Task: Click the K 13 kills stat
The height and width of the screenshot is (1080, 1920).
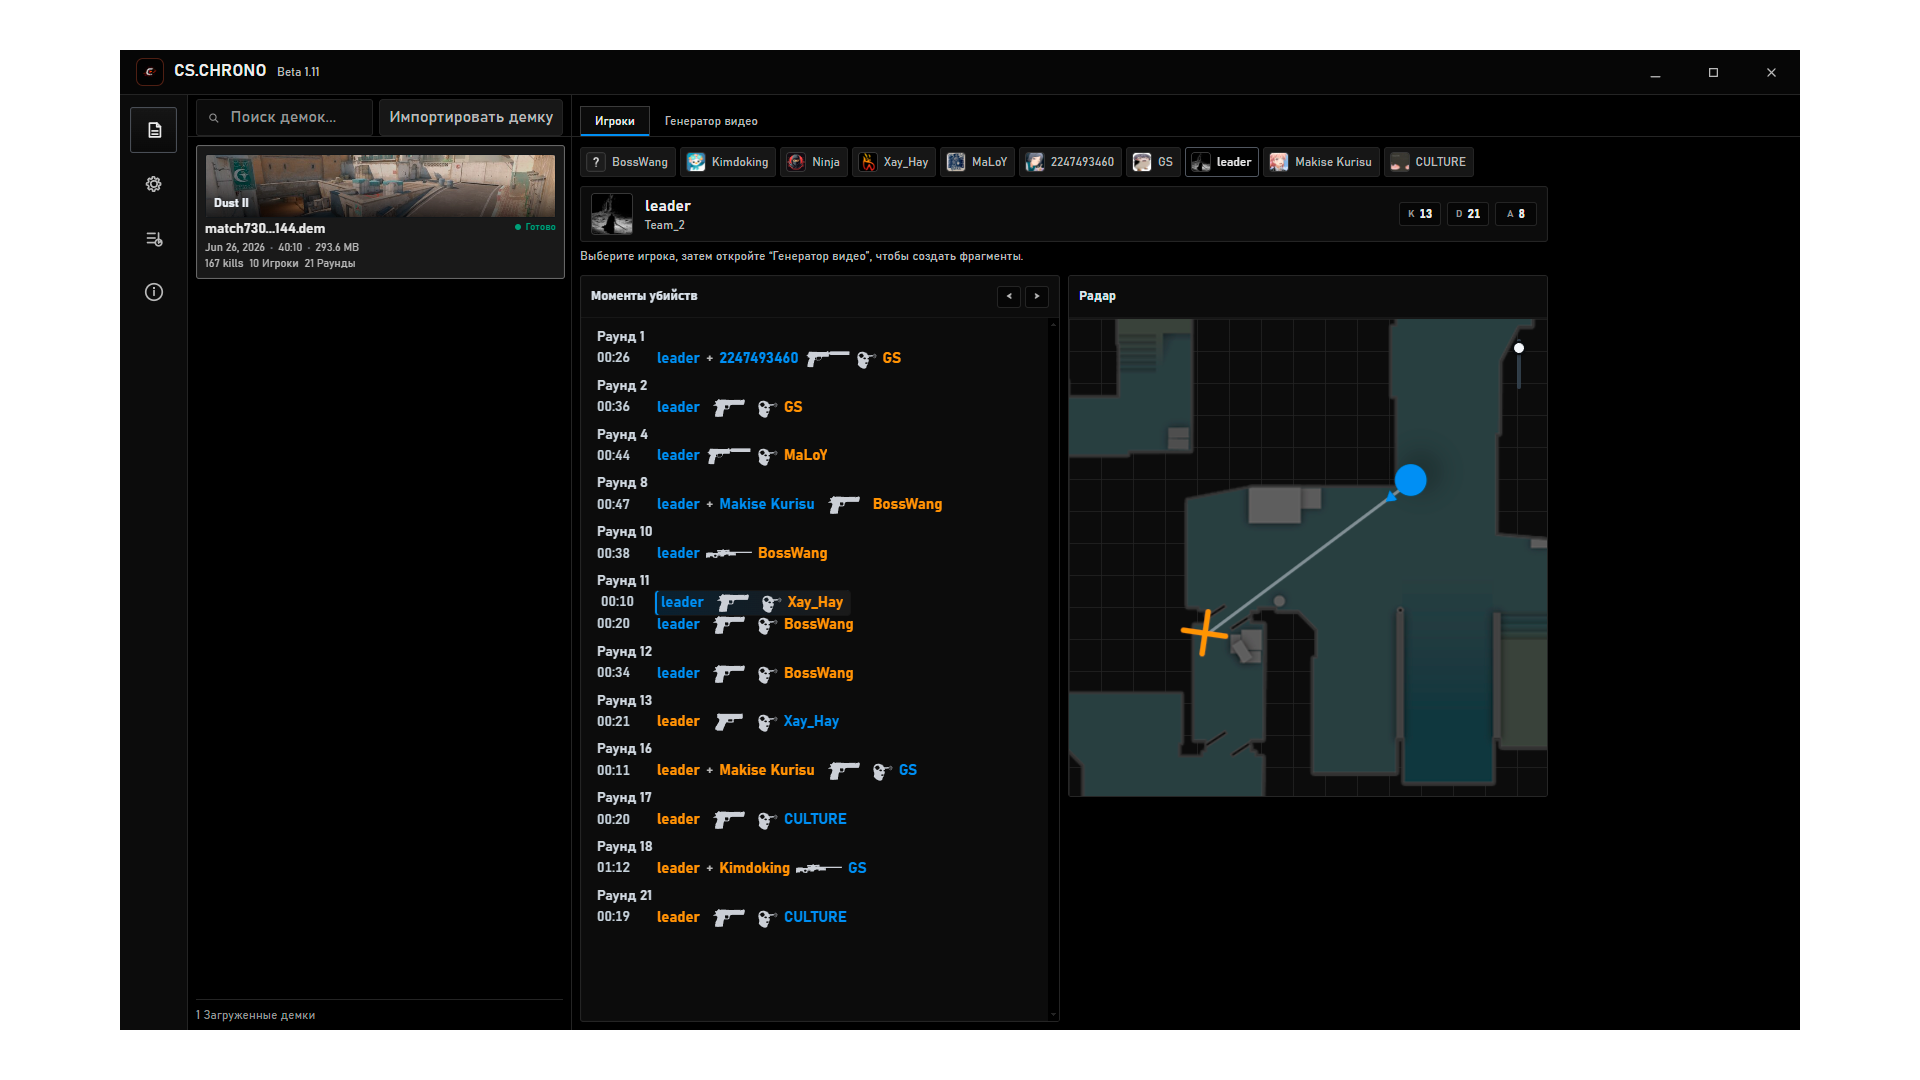Action: [1420, 214]
